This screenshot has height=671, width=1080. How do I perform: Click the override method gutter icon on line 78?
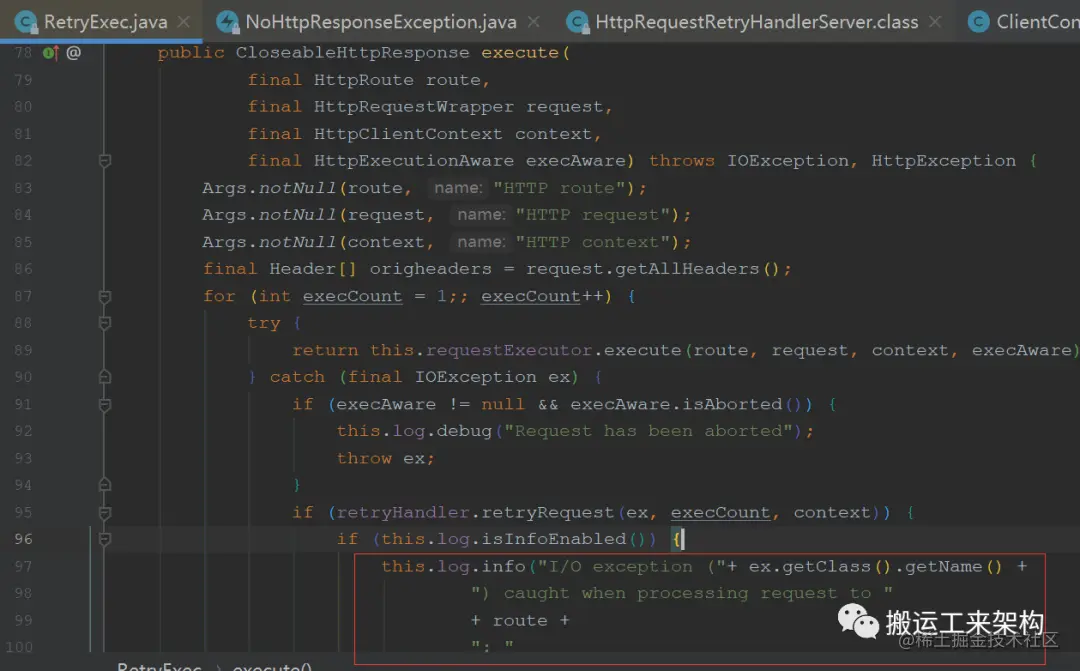[x=50, y=52]
